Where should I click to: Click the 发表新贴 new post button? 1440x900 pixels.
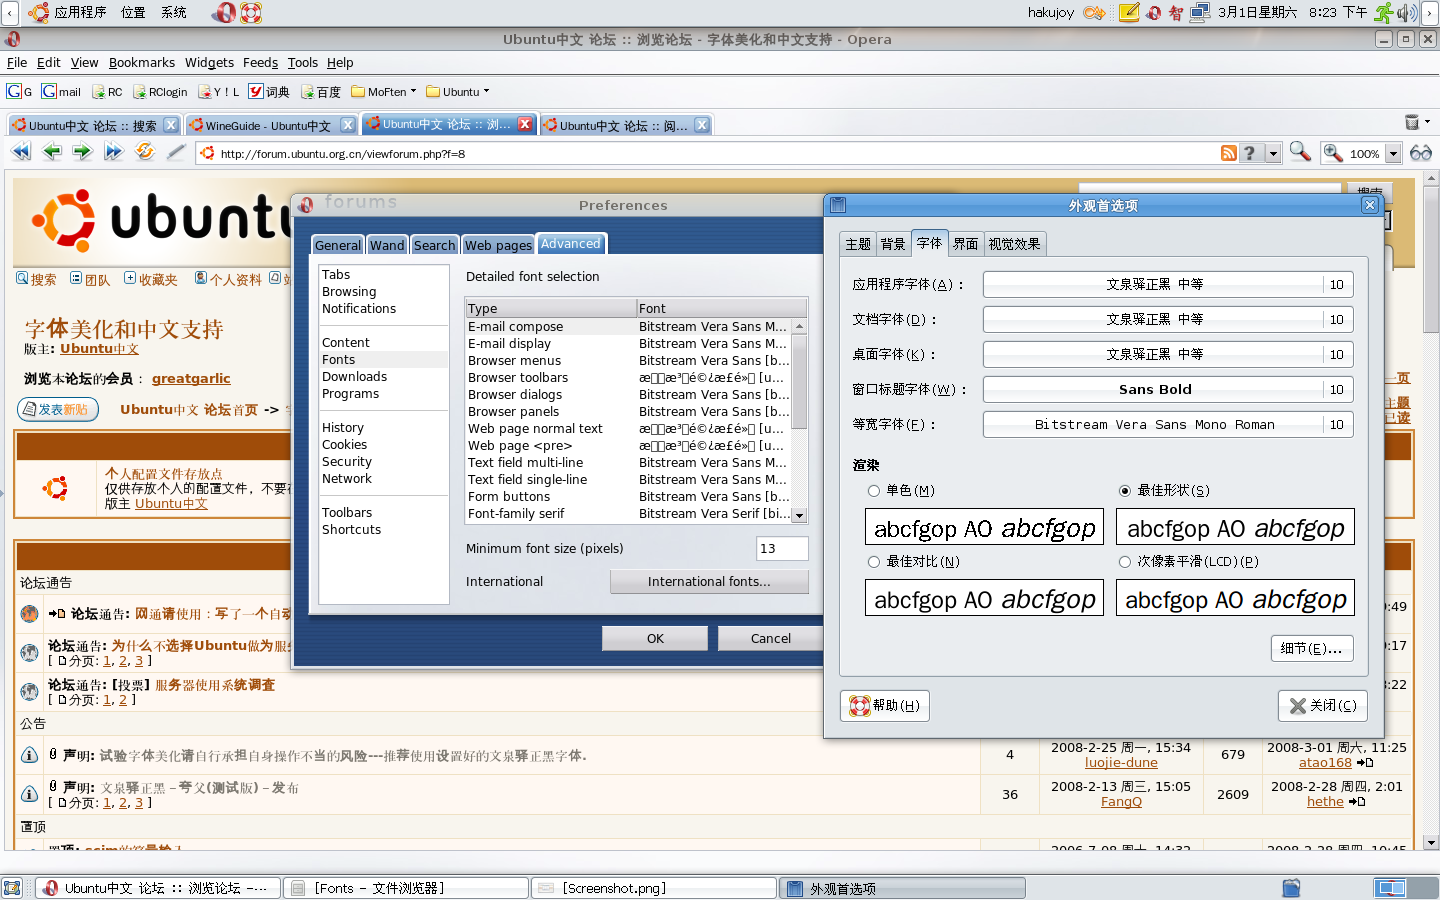tap(58, 409)
